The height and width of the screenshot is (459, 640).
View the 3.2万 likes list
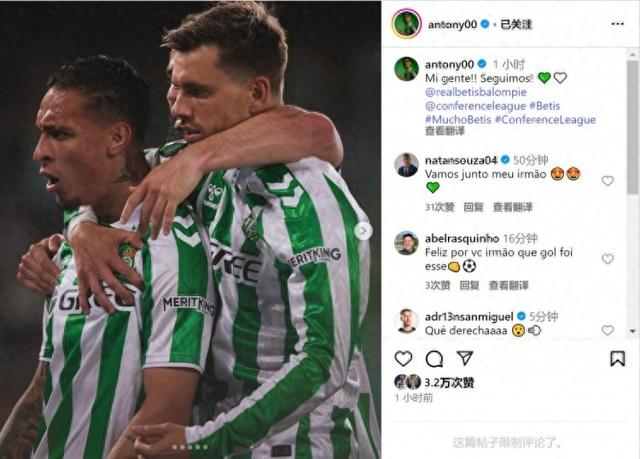tap(449, 383)
